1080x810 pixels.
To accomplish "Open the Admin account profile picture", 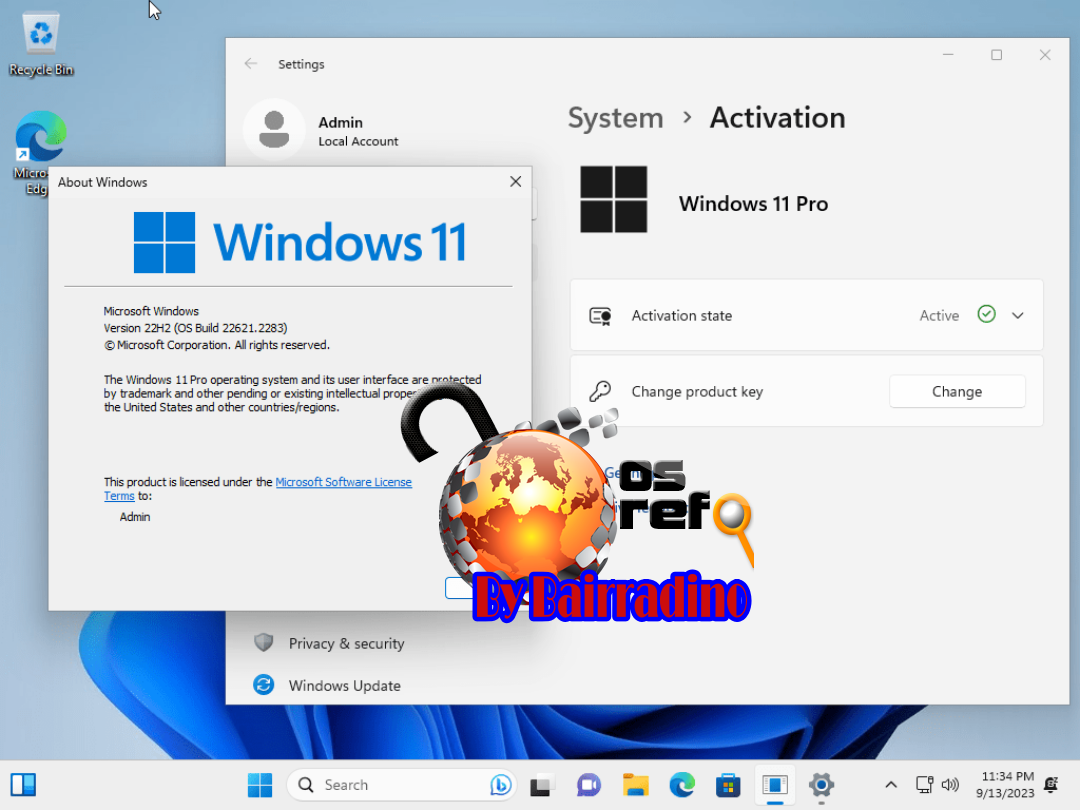I will coord(274,129).
